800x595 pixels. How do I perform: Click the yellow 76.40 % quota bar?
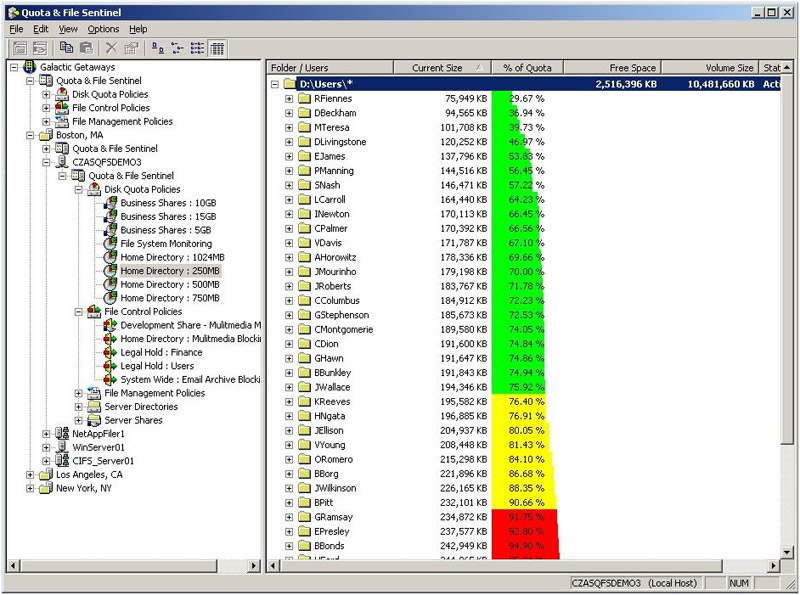click(x=519, y=402)
